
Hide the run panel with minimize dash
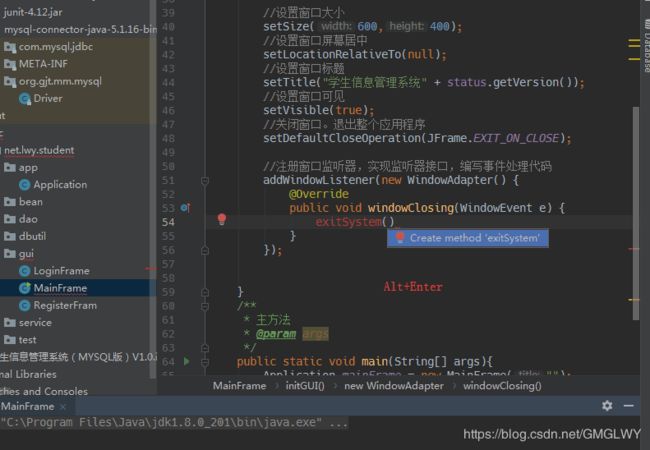pos(628,406)
